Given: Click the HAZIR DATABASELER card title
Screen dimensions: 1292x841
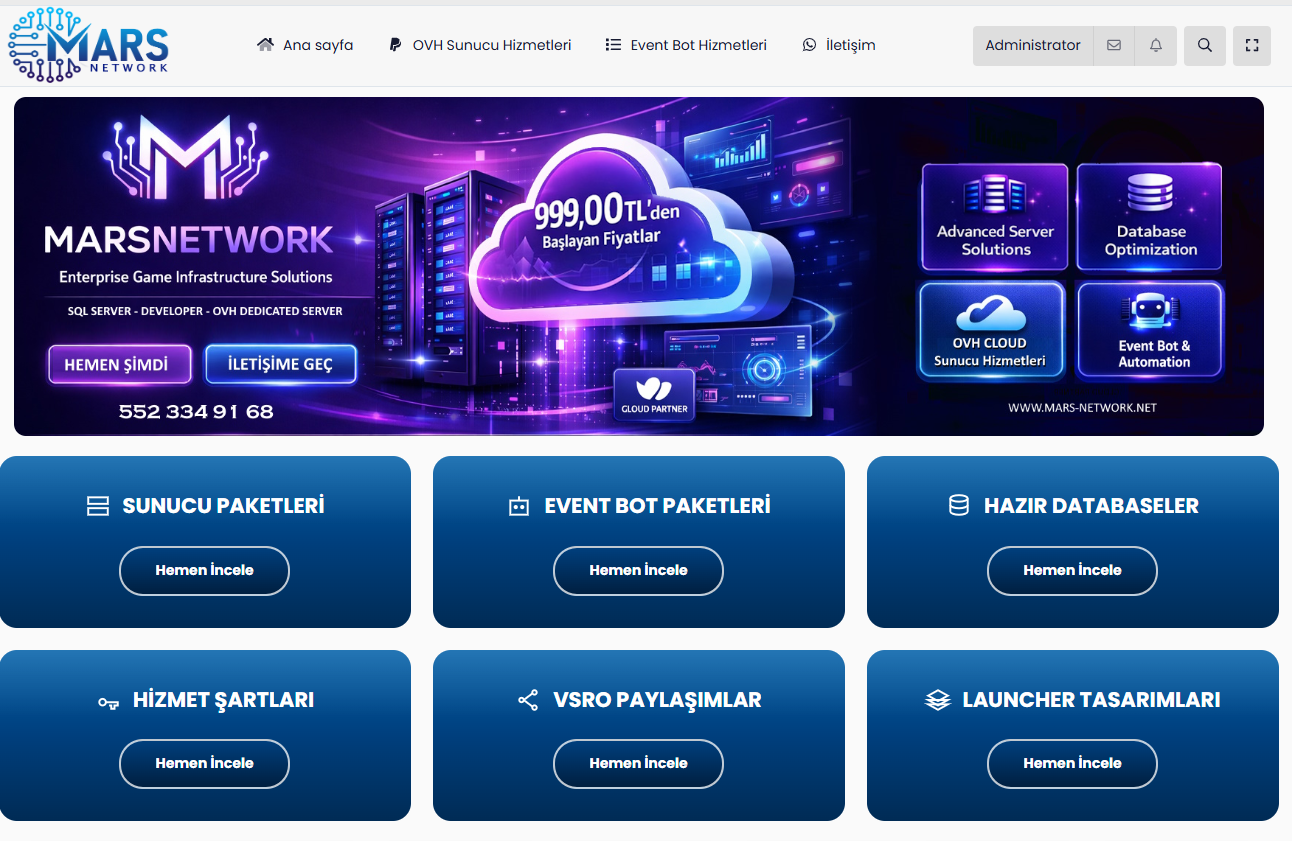Looking at the screenshot, I should tap(1091, 506).
